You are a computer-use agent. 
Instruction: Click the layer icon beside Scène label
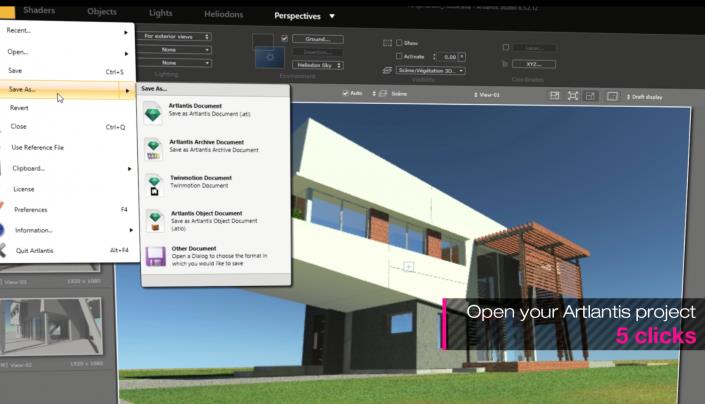coord(383,93)
